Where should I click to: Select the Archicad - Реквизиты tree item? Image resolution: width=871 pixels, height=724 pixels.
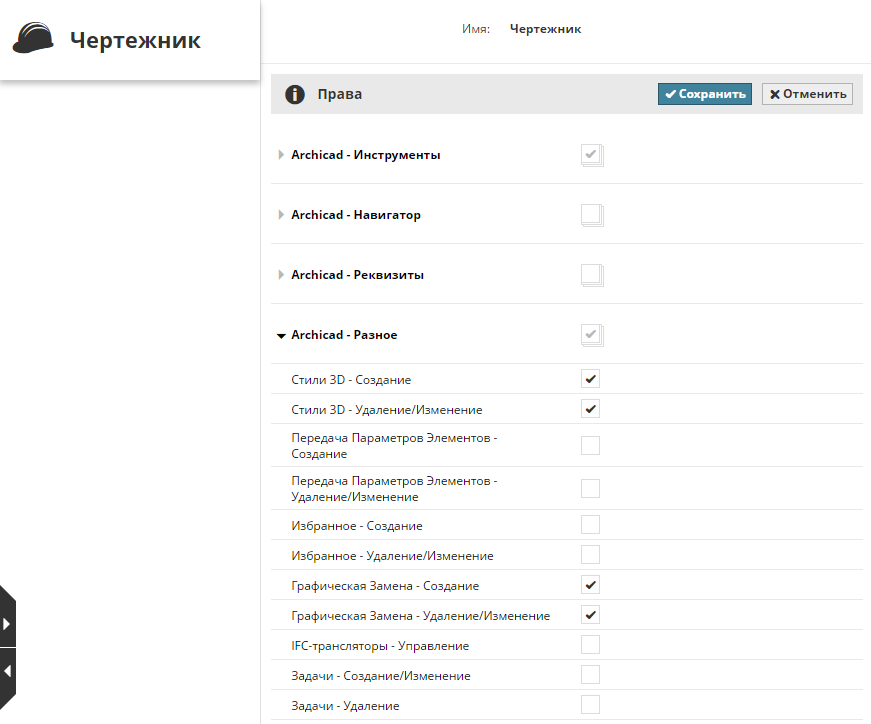click(357, 275)
